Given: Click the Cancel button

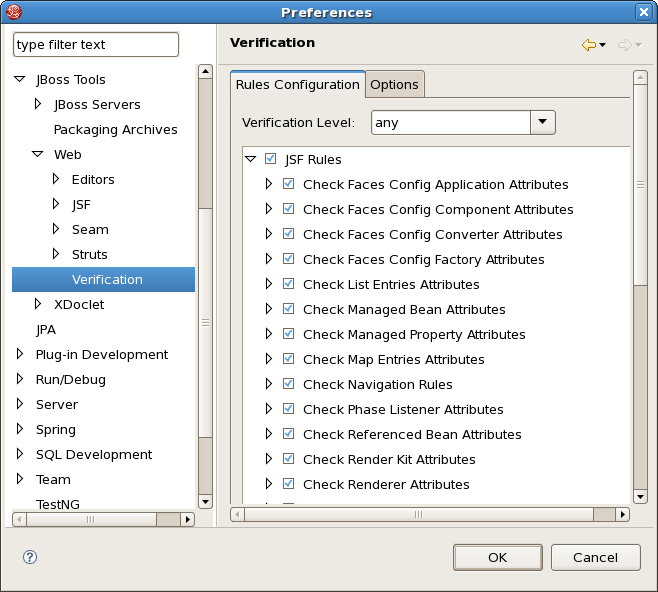Looking at the screenshot, I should coord(595,557).
